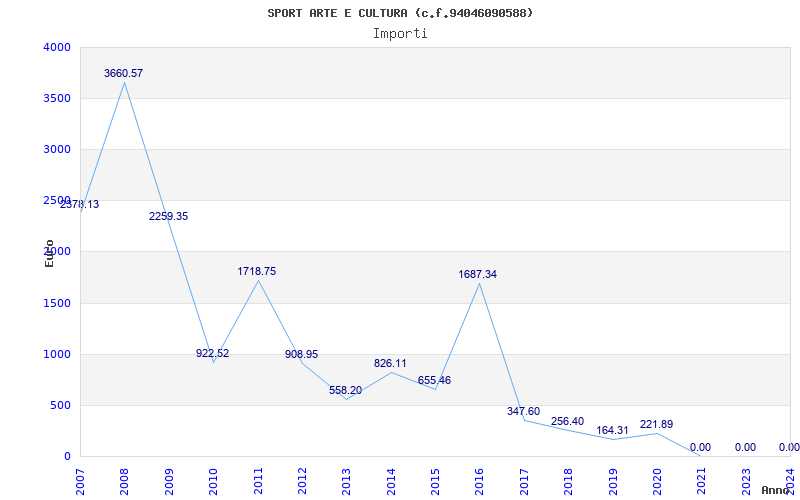Select the 2018 x-axis year label

tap(568, 481)
